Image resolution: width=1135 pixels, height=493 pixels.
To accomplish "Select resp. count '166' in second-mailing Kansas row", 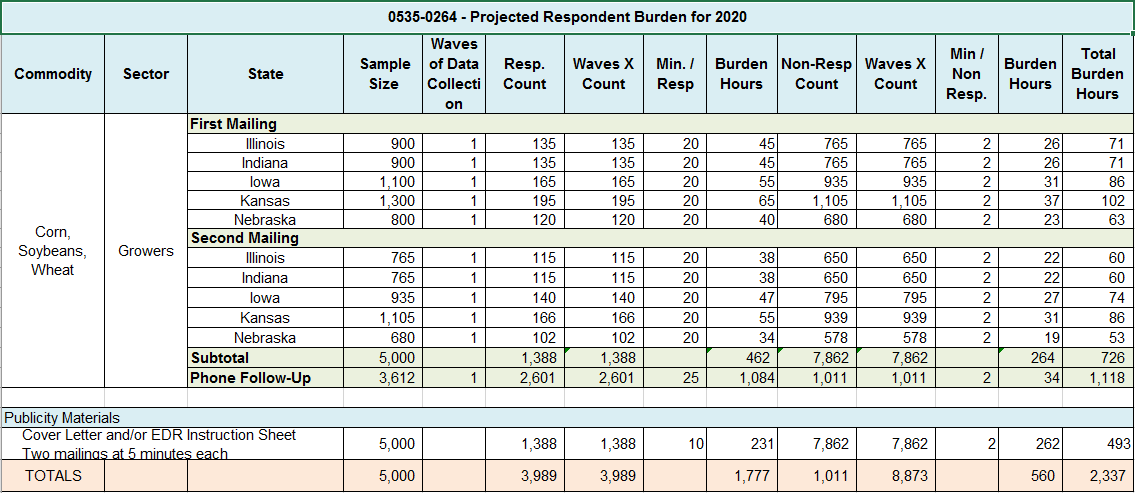I will [525, 317].
